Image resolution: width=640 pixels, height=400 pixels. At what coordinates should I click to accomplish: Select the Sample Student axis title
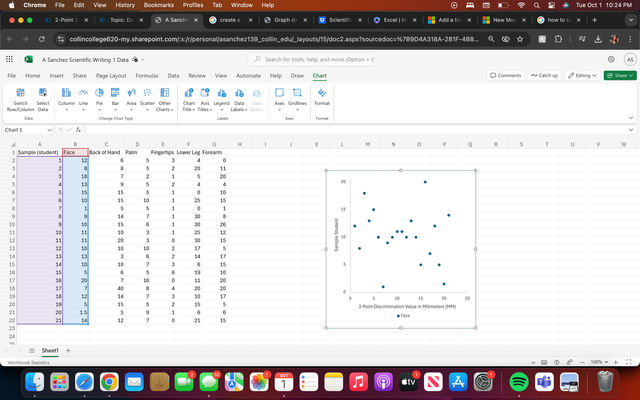point(336,235)
